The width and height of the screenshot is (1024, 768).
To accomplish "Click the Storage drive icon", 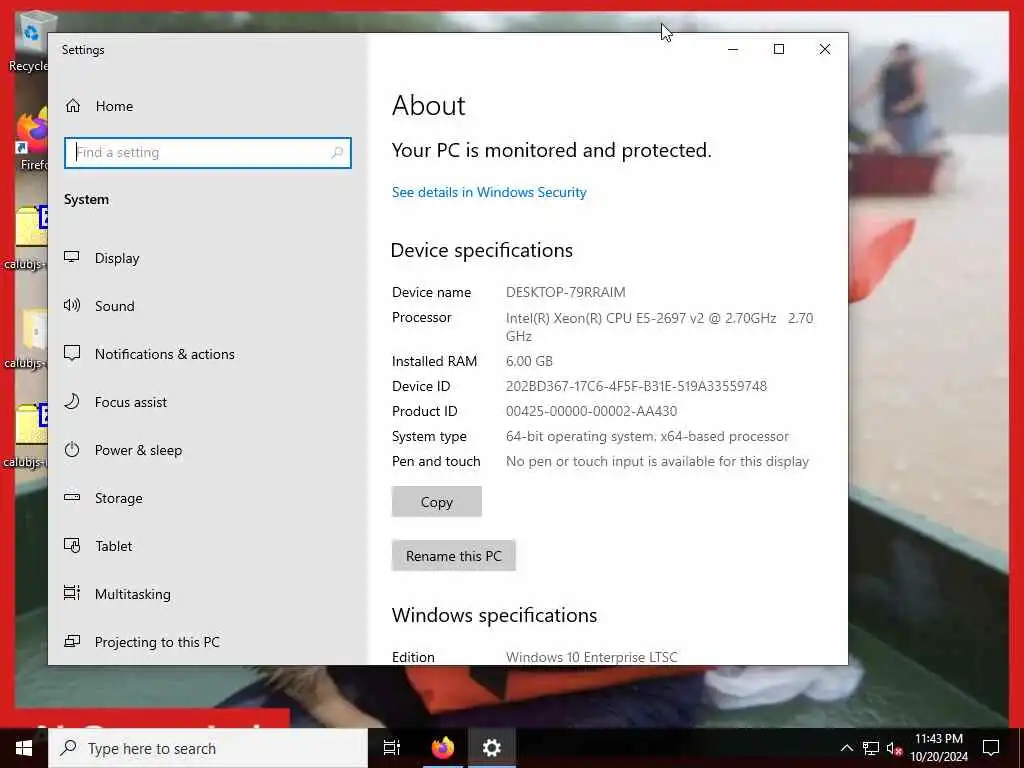I will (72, 498).
